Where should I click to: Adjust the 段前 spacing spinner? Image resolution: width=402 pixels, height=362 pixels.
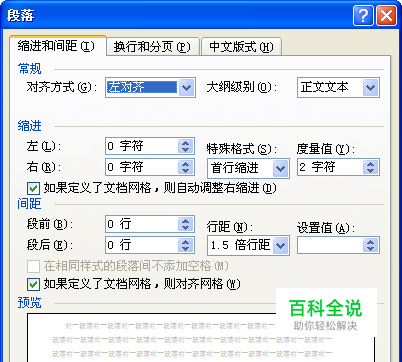click(186, 224)
